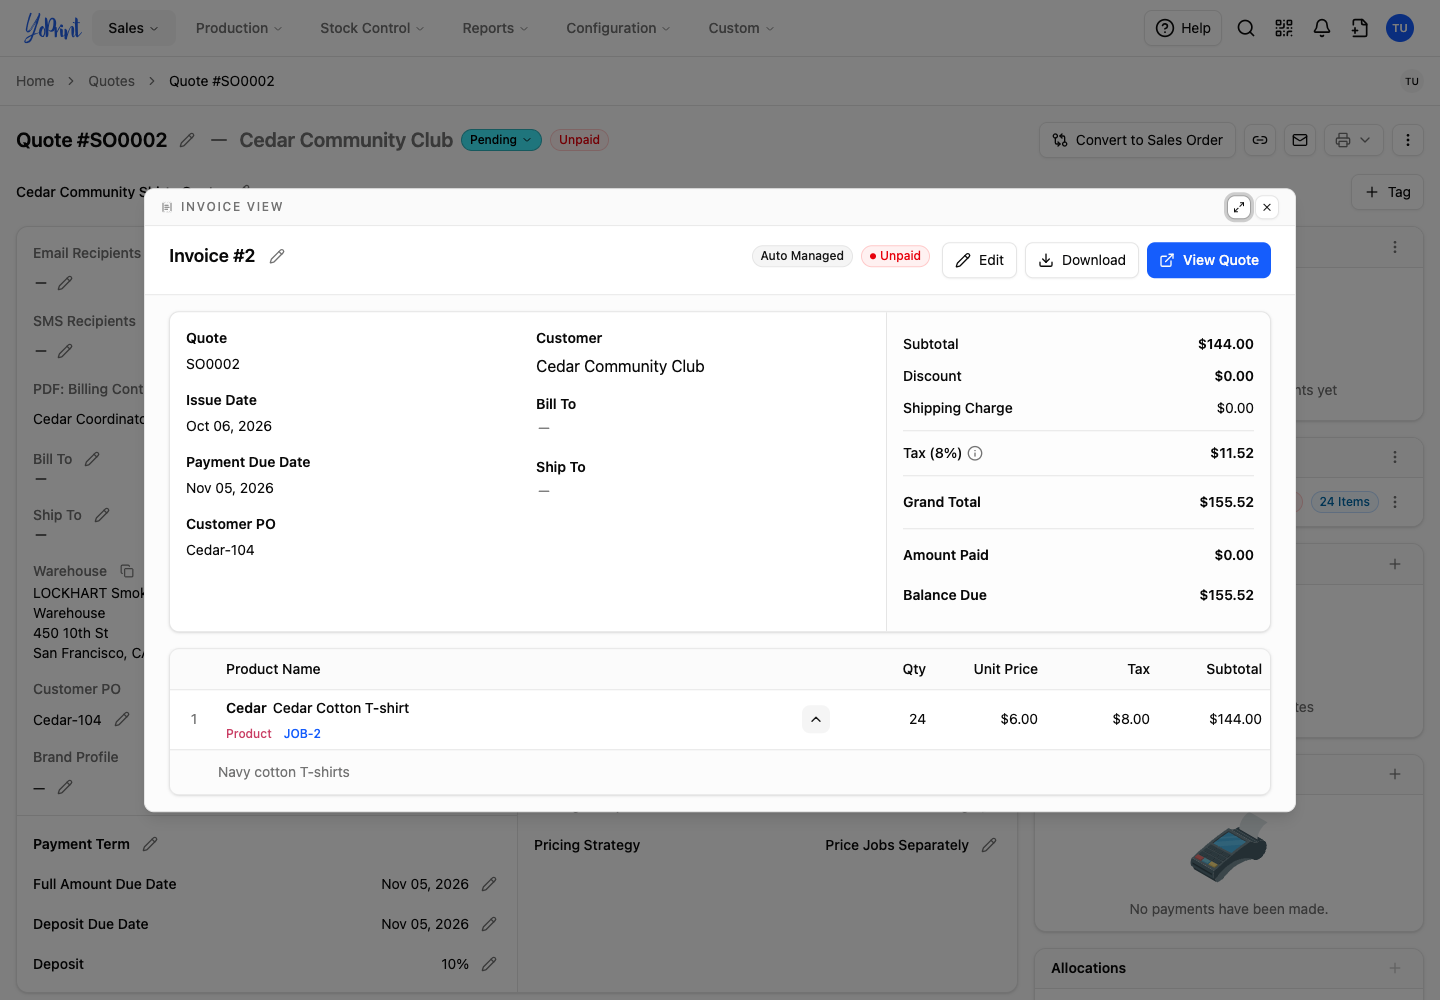Open the print options dropdown
This screenshot has width=1440, height=1000.
[1354, 140]
